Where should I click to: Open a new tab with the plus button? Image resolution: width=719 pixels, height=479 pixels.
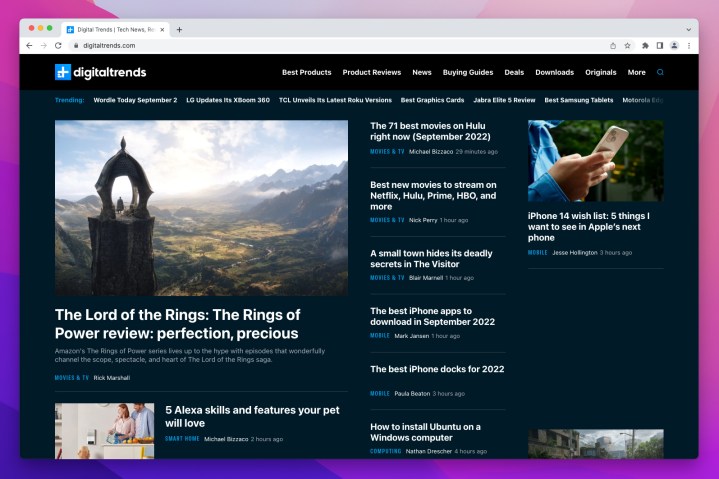pos(179,29)
